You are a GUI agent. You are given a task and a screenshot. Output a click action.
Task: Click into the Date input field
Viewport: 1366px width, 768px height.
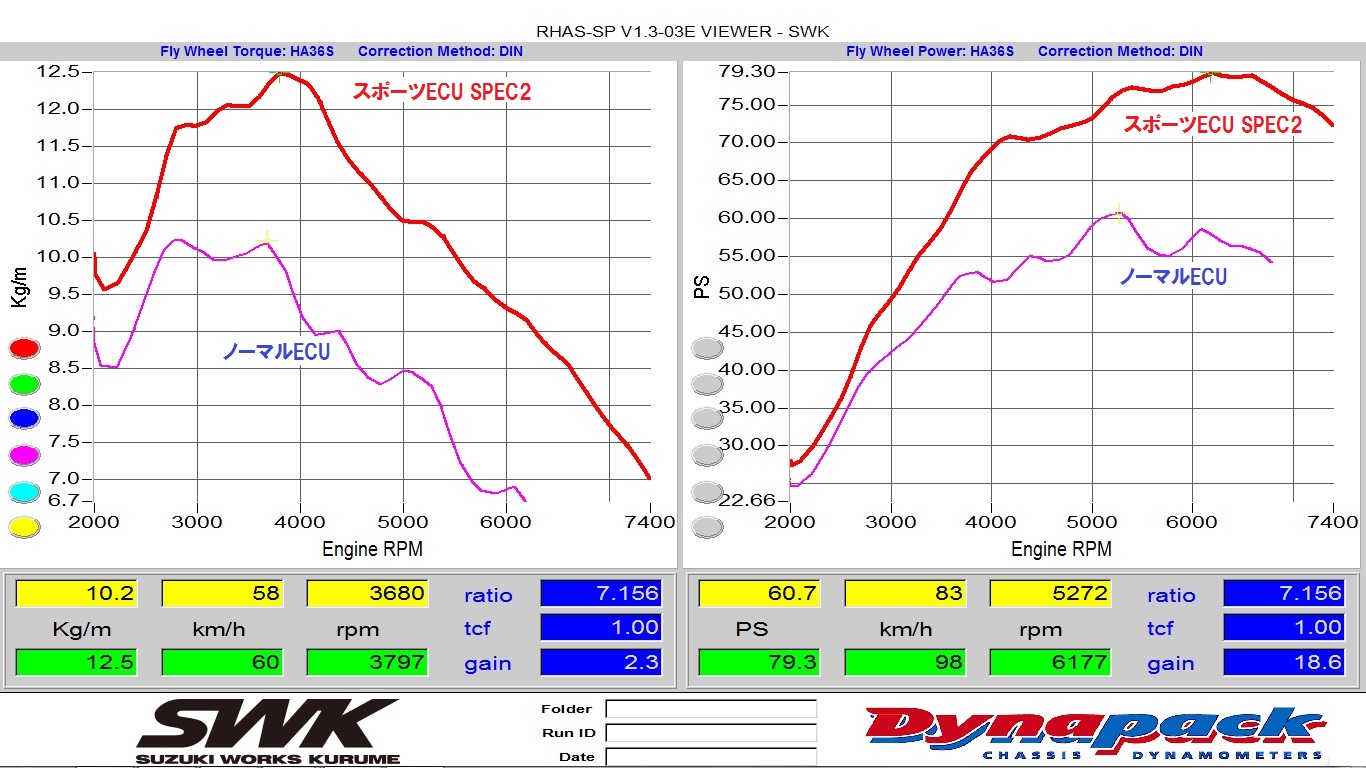coord(710,757)
